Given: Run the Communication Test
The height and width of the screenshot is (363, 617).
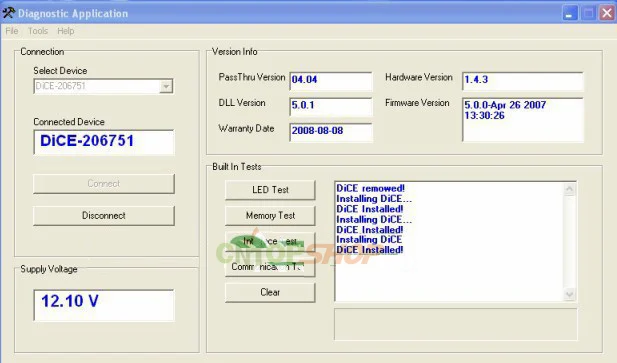Looking at the screenshot, I should coord(270,267).
